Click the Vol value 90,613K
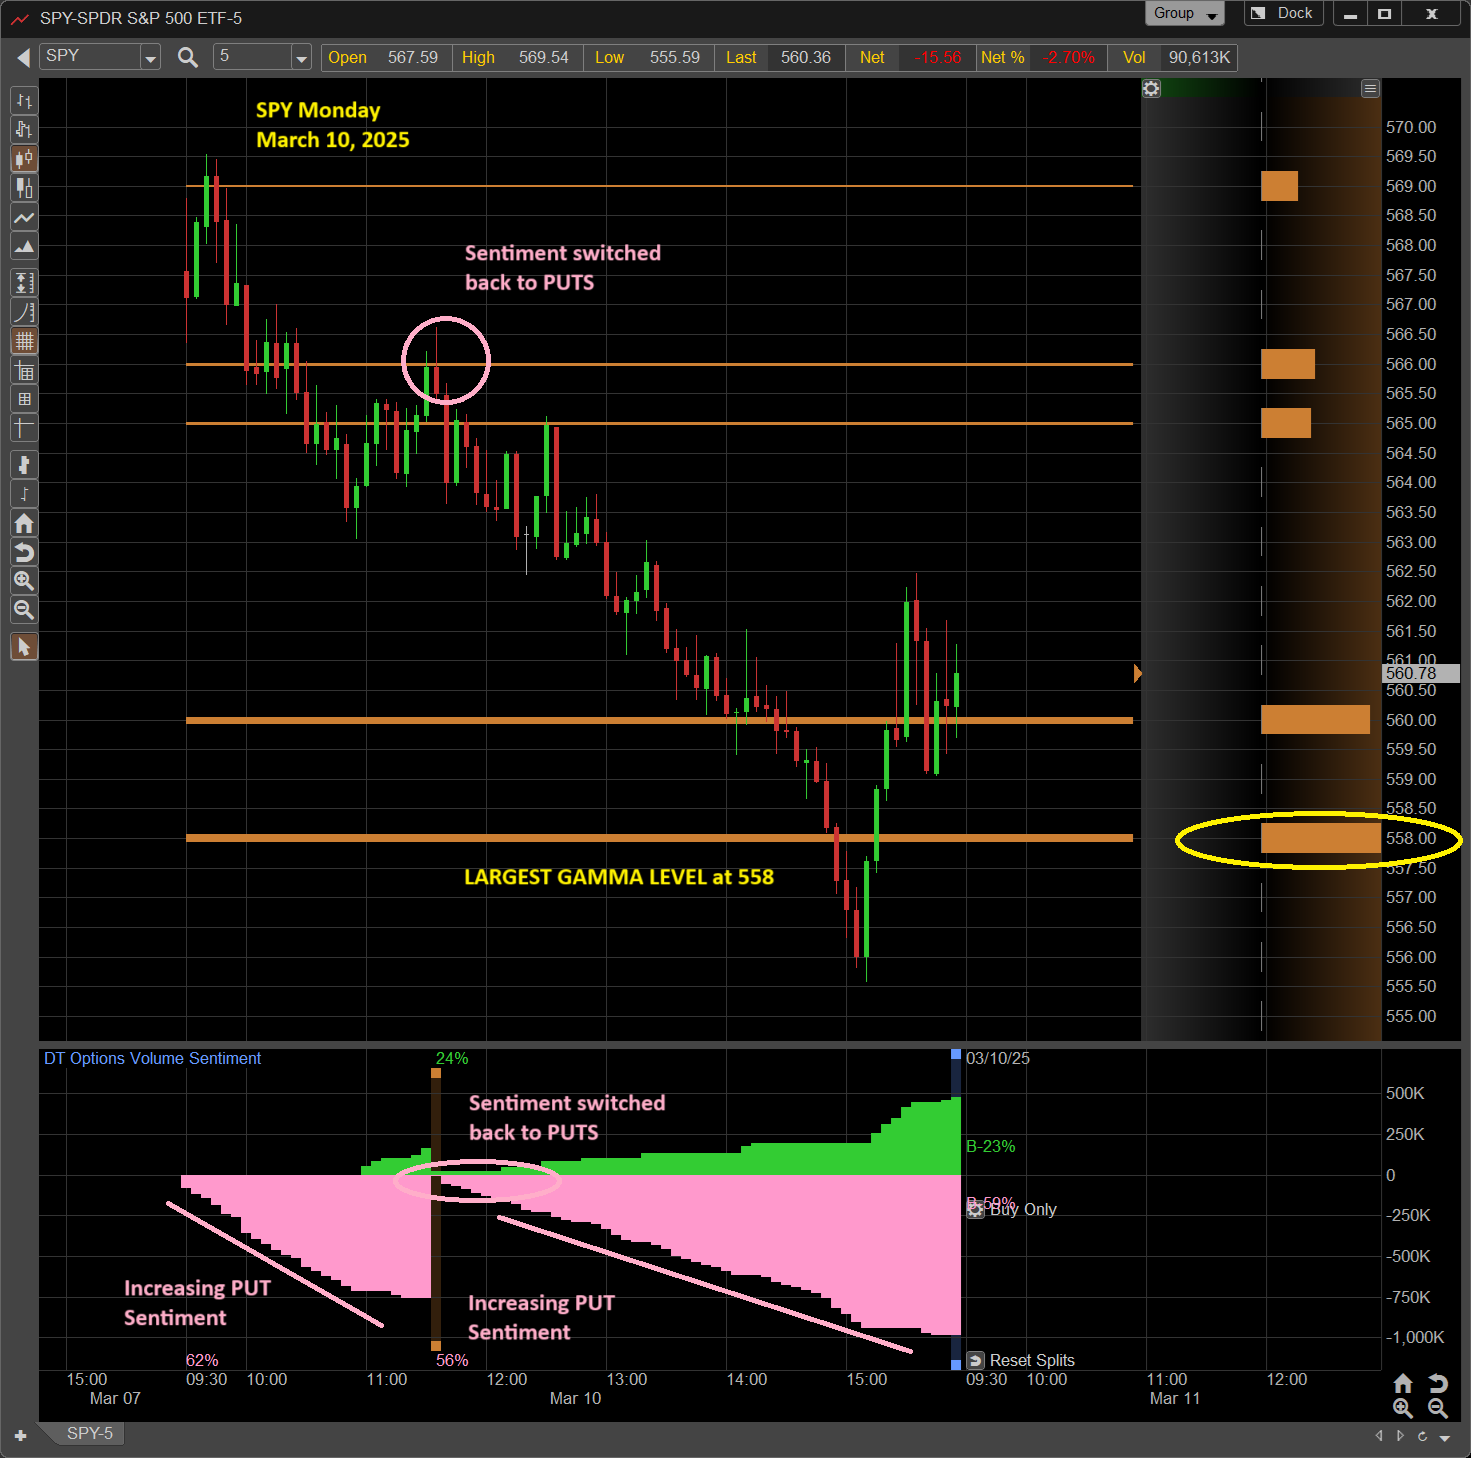 click(x=1199, y=57)
